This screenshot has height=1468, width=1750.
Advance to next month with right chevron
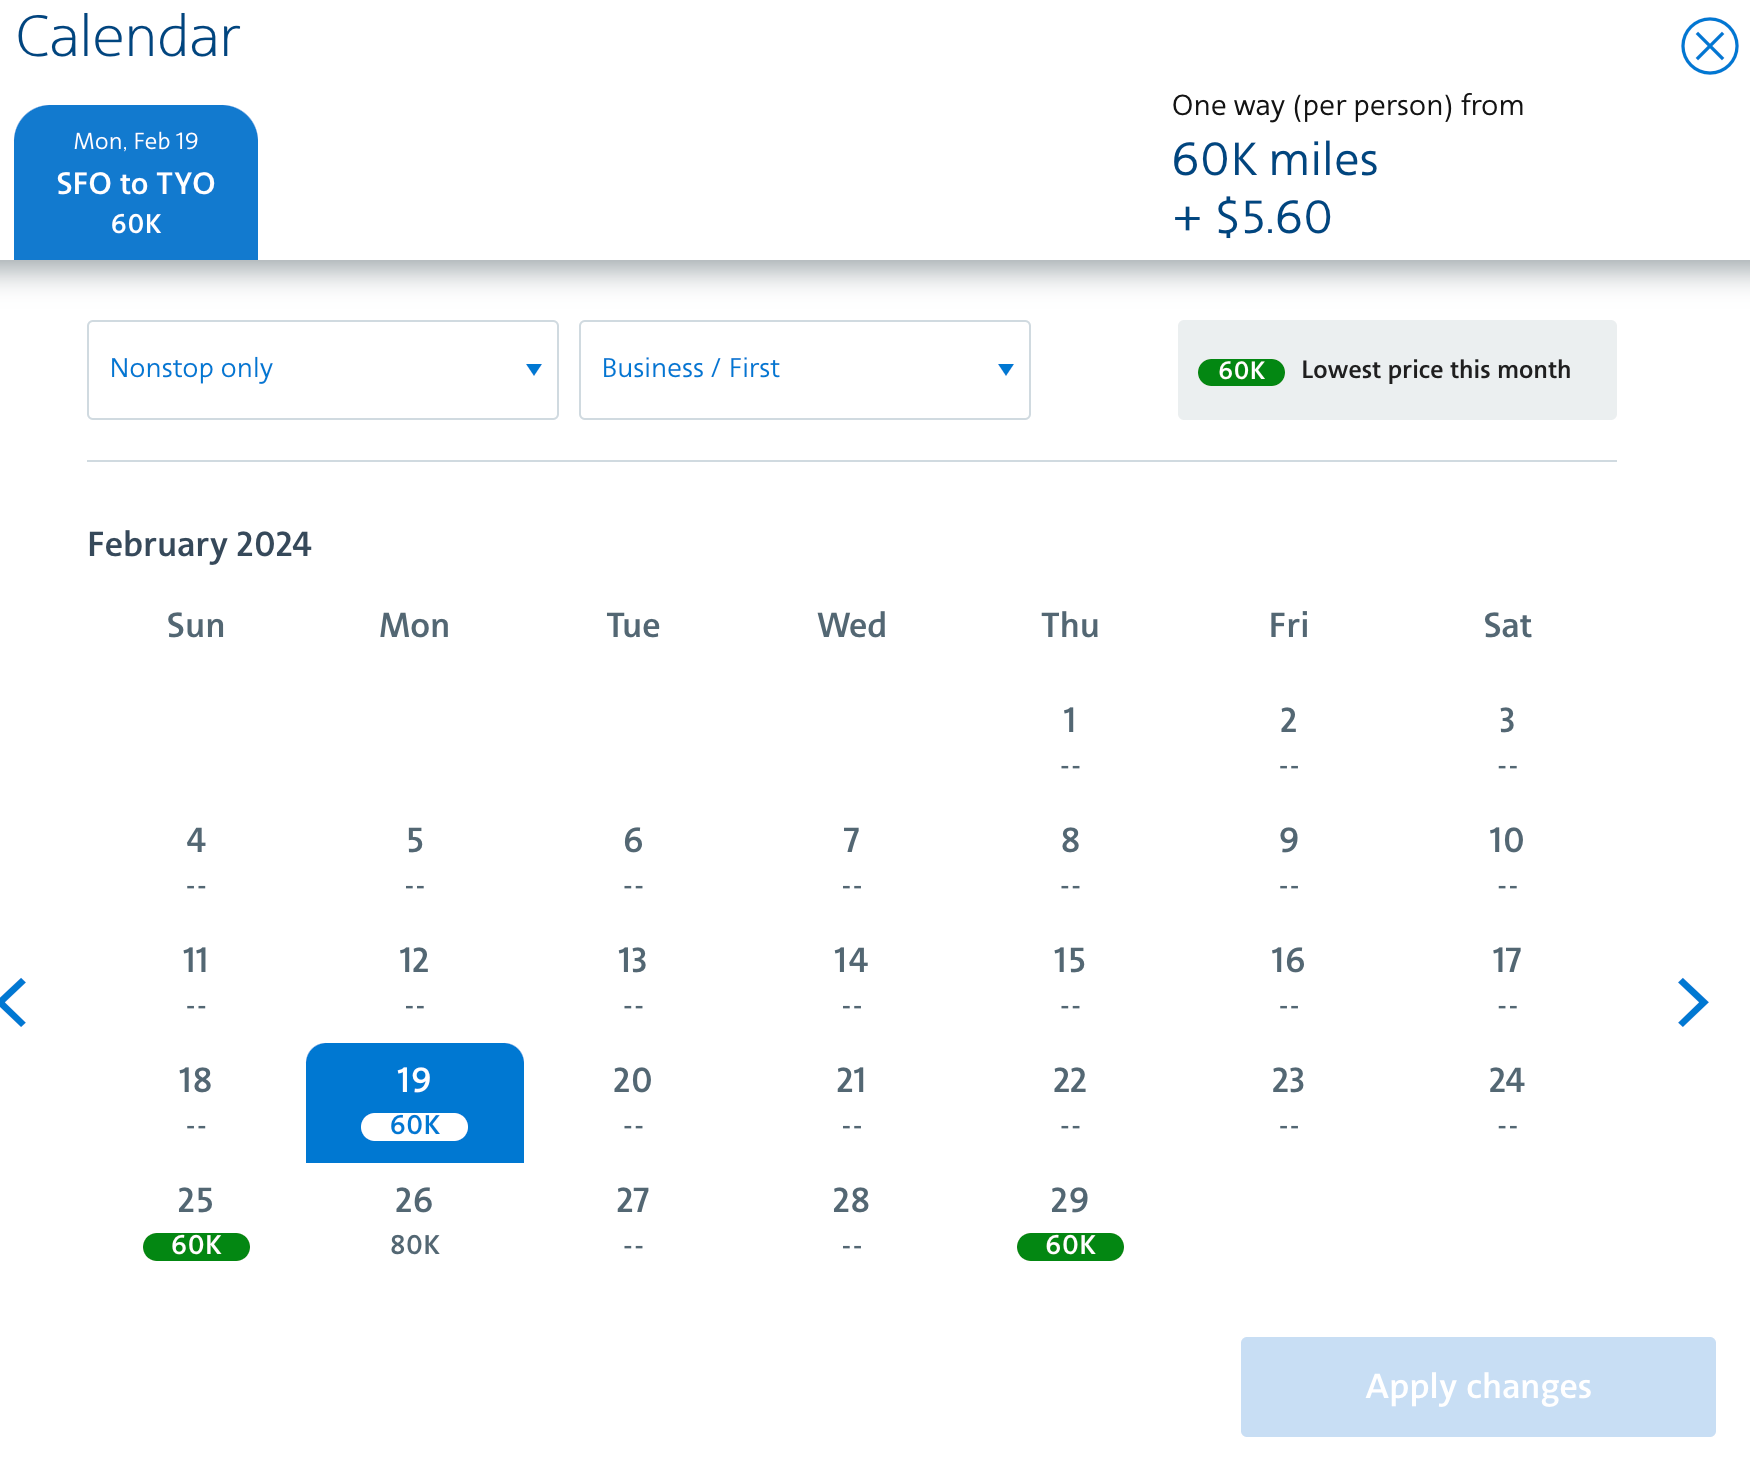click(x=1692, y=1002)
